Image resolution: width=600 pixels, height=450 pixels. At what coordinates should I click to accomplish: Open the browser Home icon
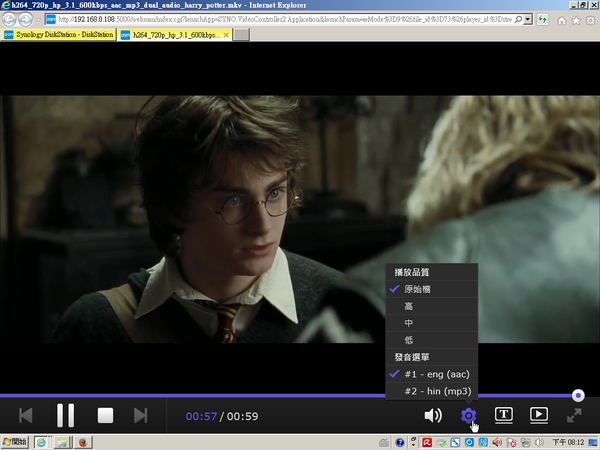point(561,21)
